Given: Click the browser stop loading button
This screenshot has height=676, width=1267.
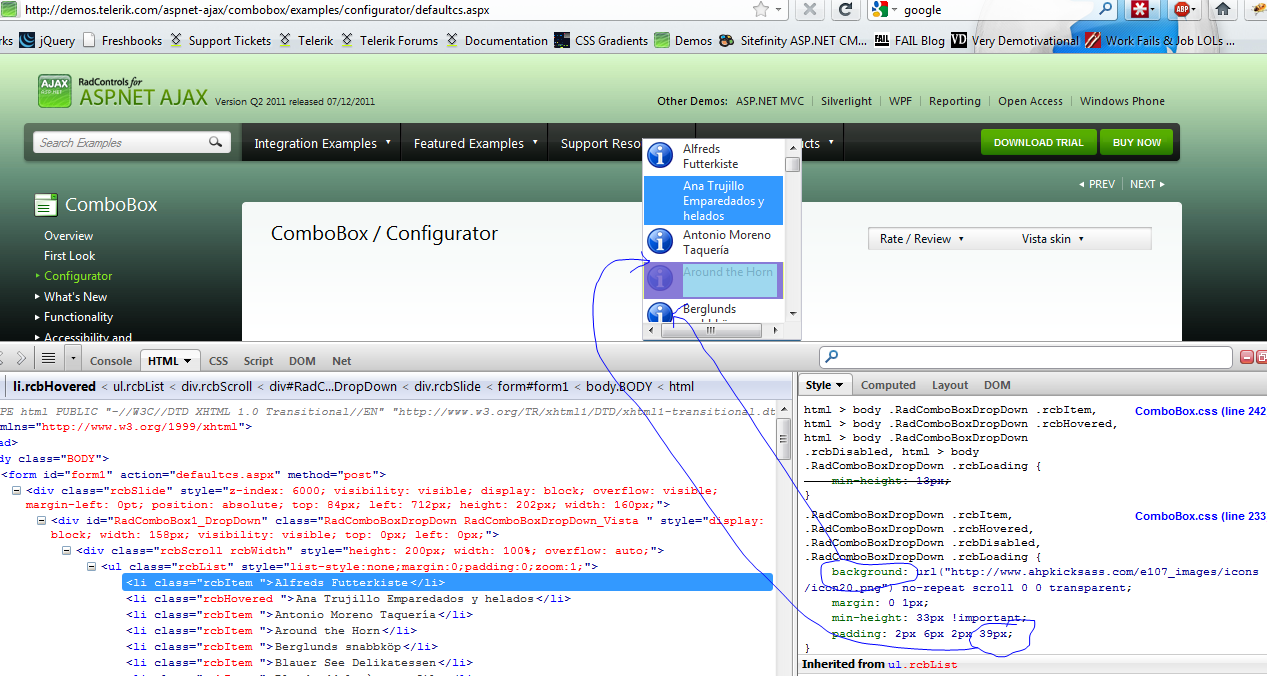Looking at the screenshot, I should (x=811, y=9).
